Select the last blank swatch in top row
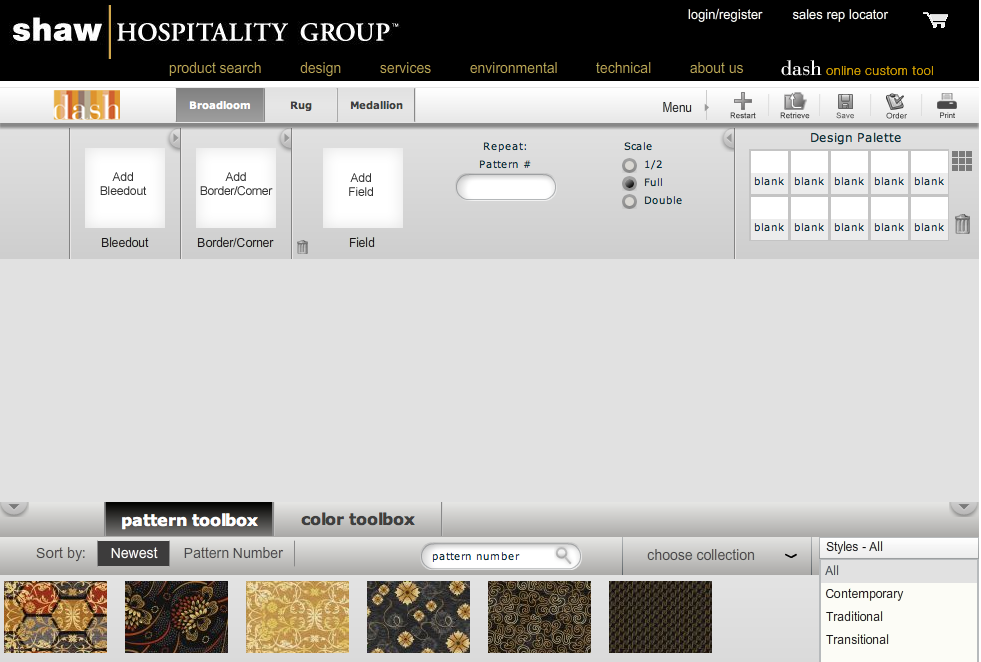981x662 pixels. (929, 171)
